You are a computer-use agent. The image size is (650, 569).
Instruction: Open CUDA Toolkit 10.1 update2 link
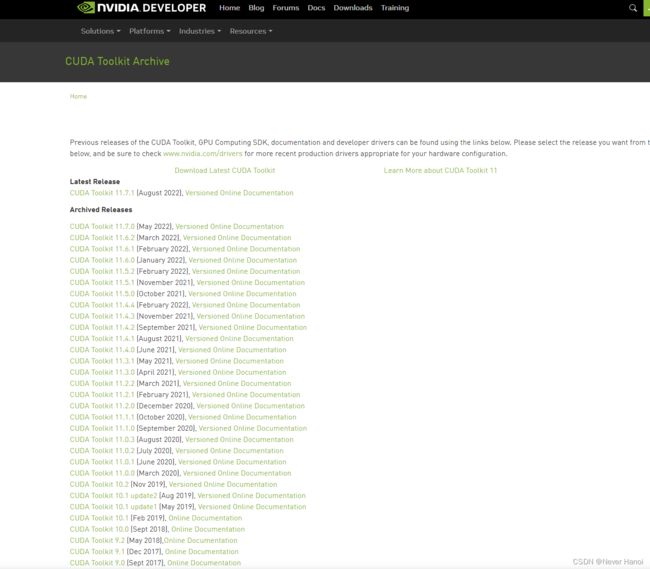click(113, 495)
